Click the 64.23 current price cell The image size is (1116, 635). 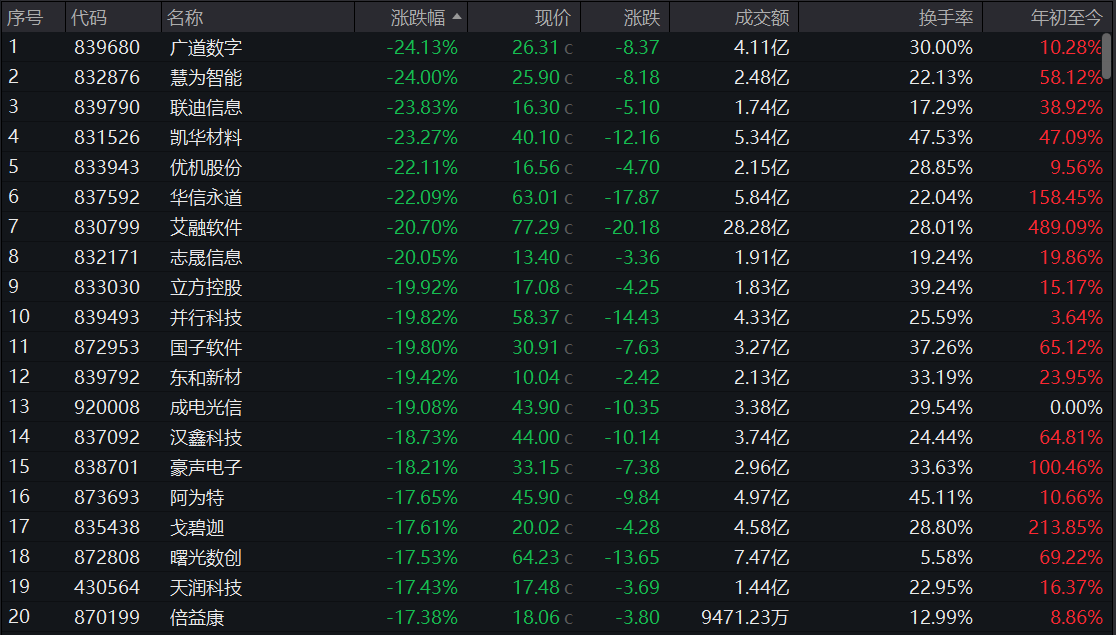535,557
